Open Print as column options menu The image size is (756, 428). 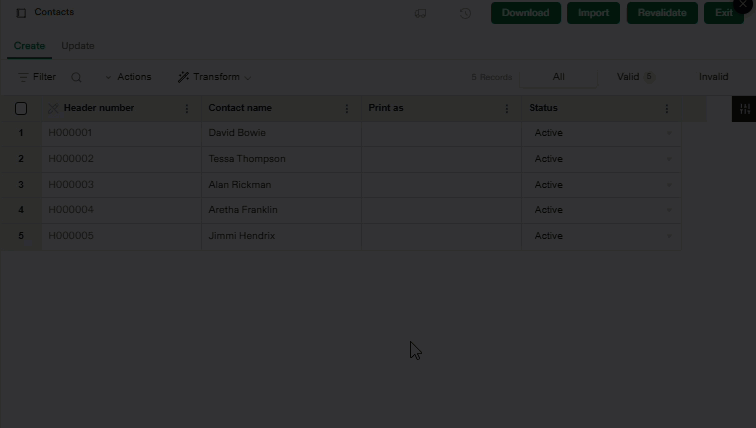[x=507, y=109]
